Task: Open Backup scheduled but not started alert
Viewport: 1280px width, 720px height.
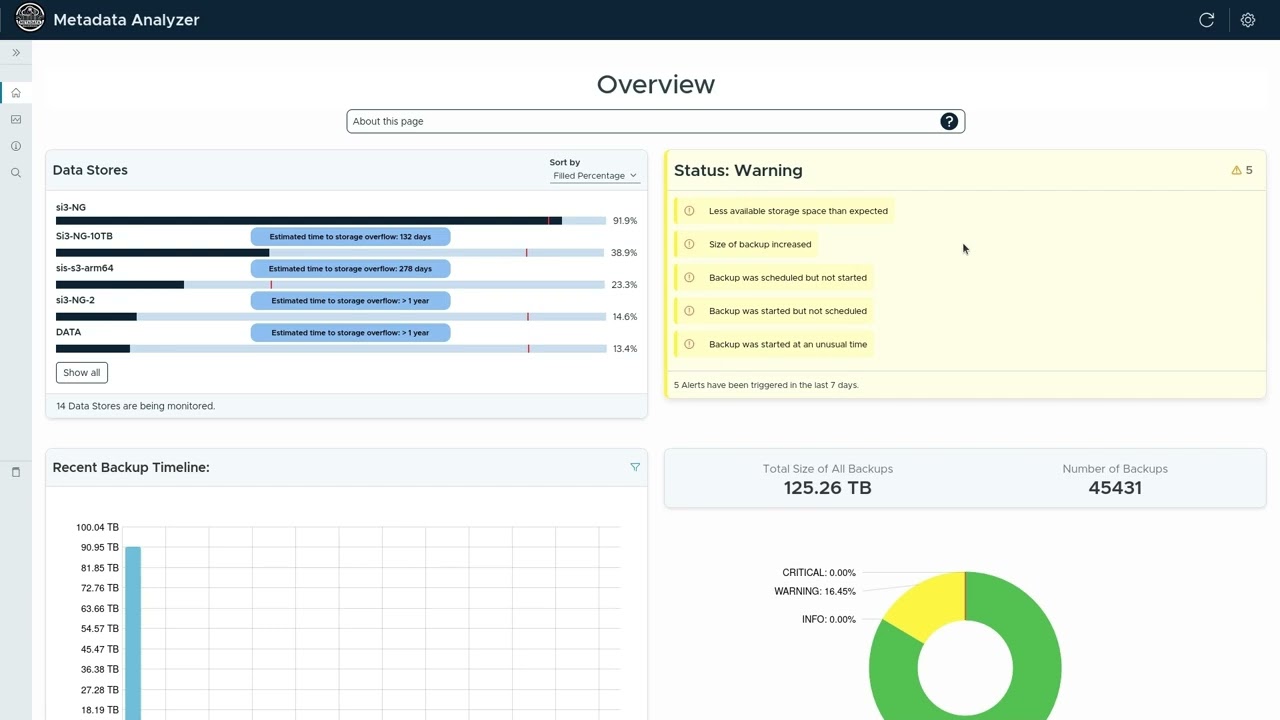Action: 773,278
